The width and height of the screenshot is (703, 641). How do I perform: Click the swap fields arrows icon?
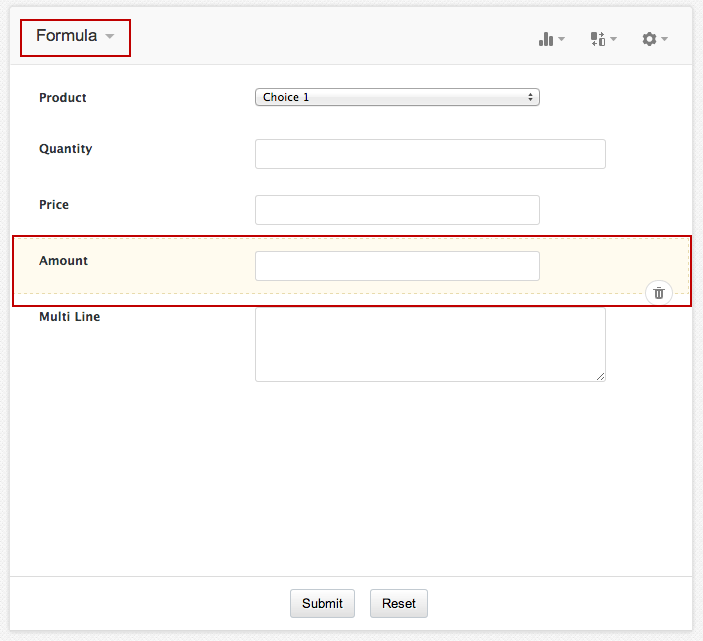coord(598,39)
